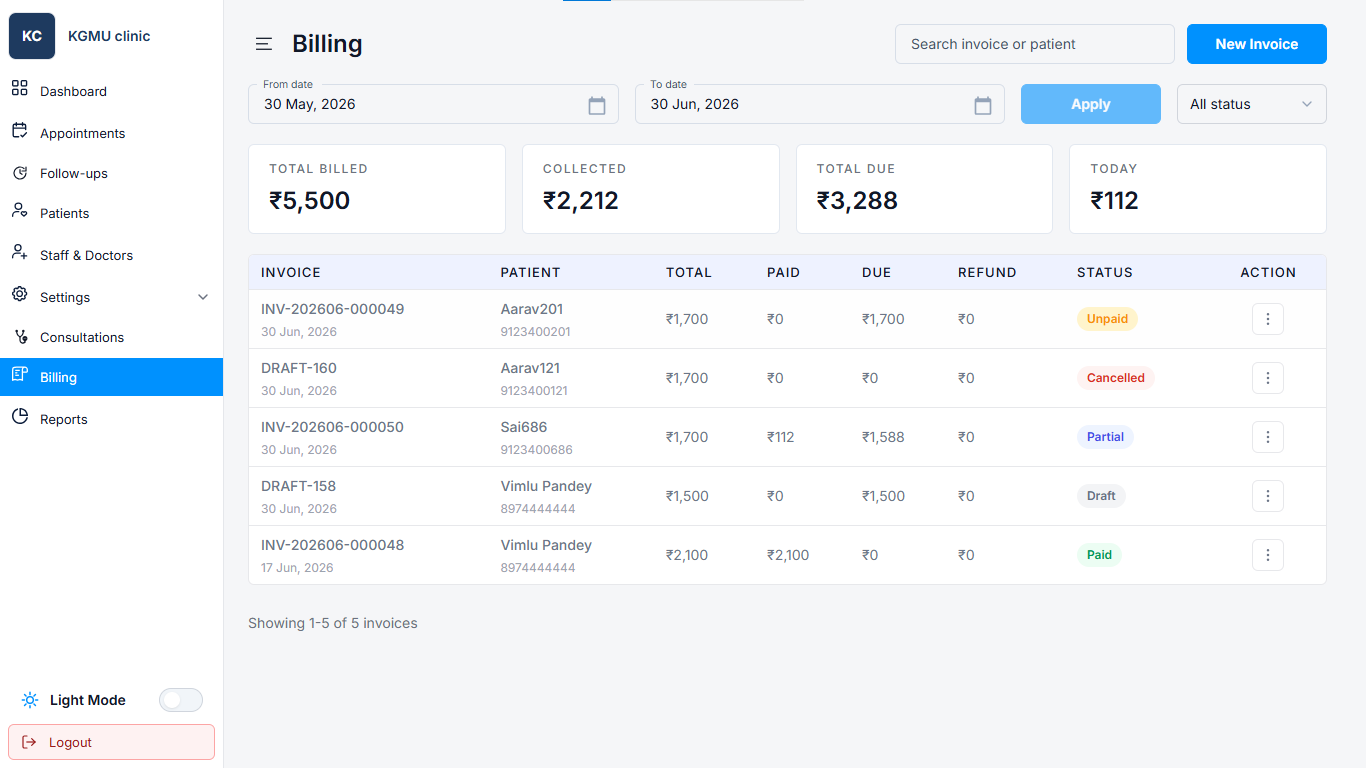
Task: Open the To date calendar icon
Action: 983,105
